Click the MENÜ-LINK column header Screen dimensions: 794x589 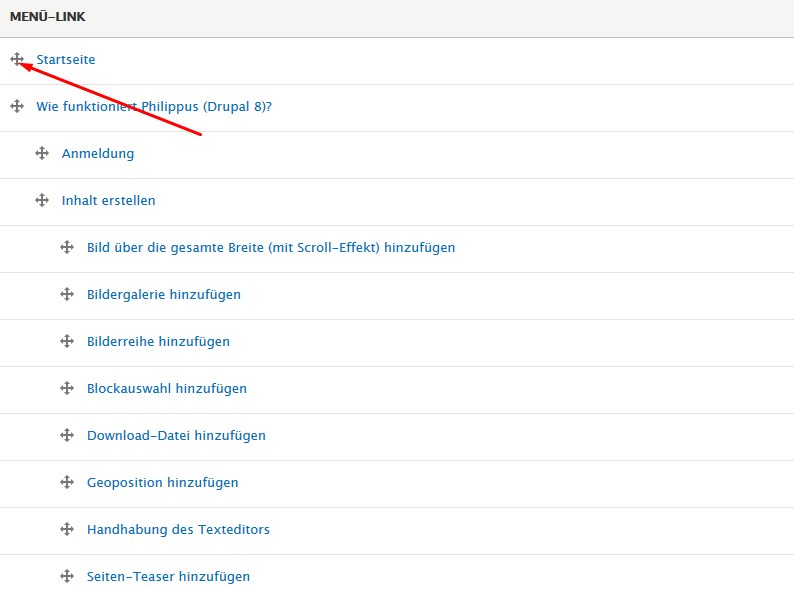tap(48, 17)
